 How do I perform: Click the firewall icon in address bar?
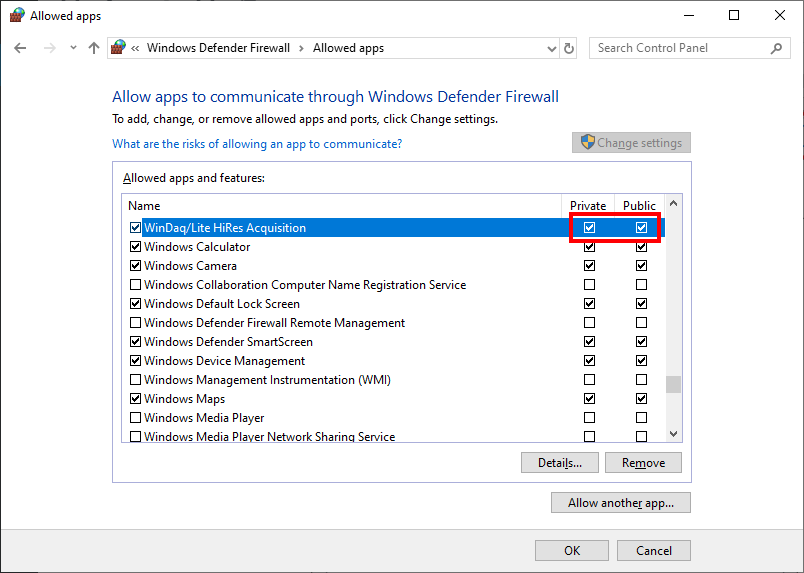[118, 48]
